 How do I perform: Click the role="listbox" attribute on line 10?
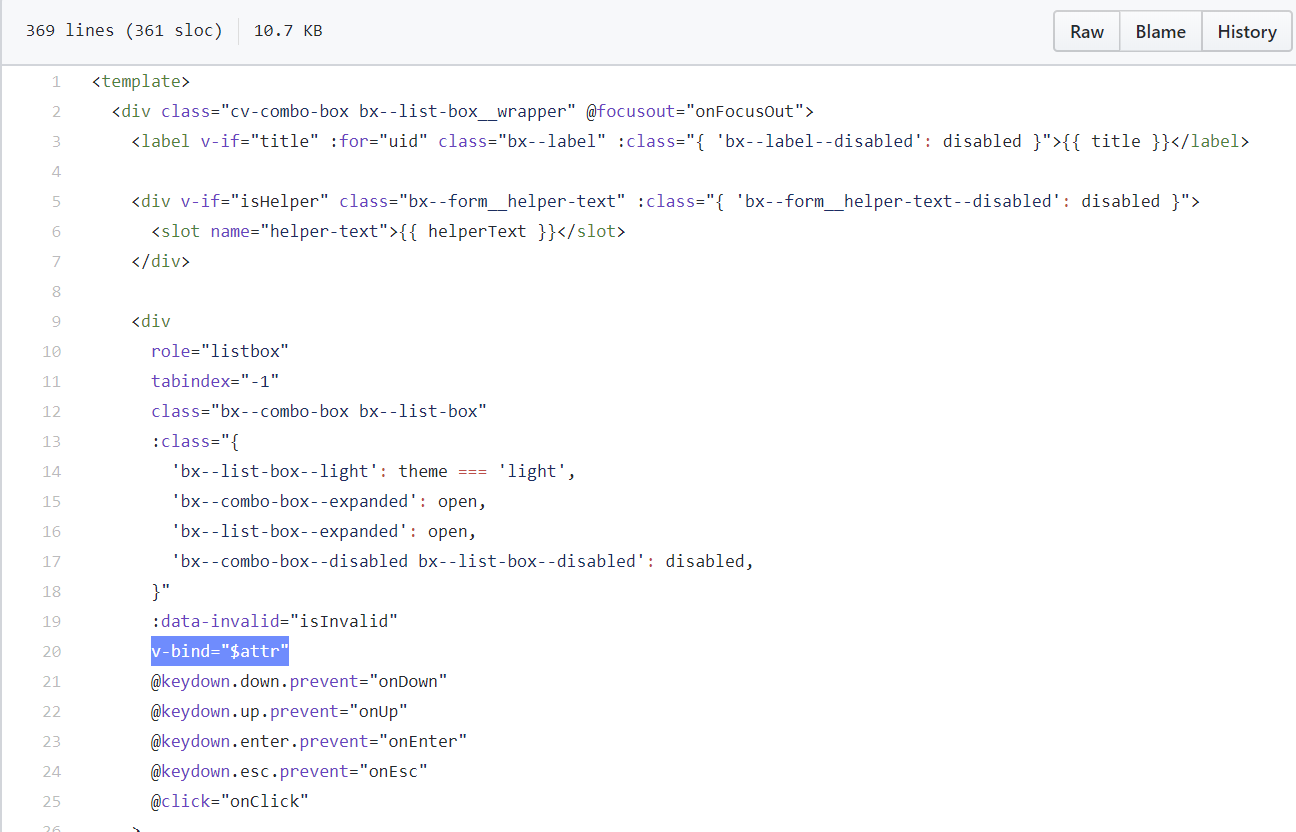pyautogui.click(x=220, y=351)
